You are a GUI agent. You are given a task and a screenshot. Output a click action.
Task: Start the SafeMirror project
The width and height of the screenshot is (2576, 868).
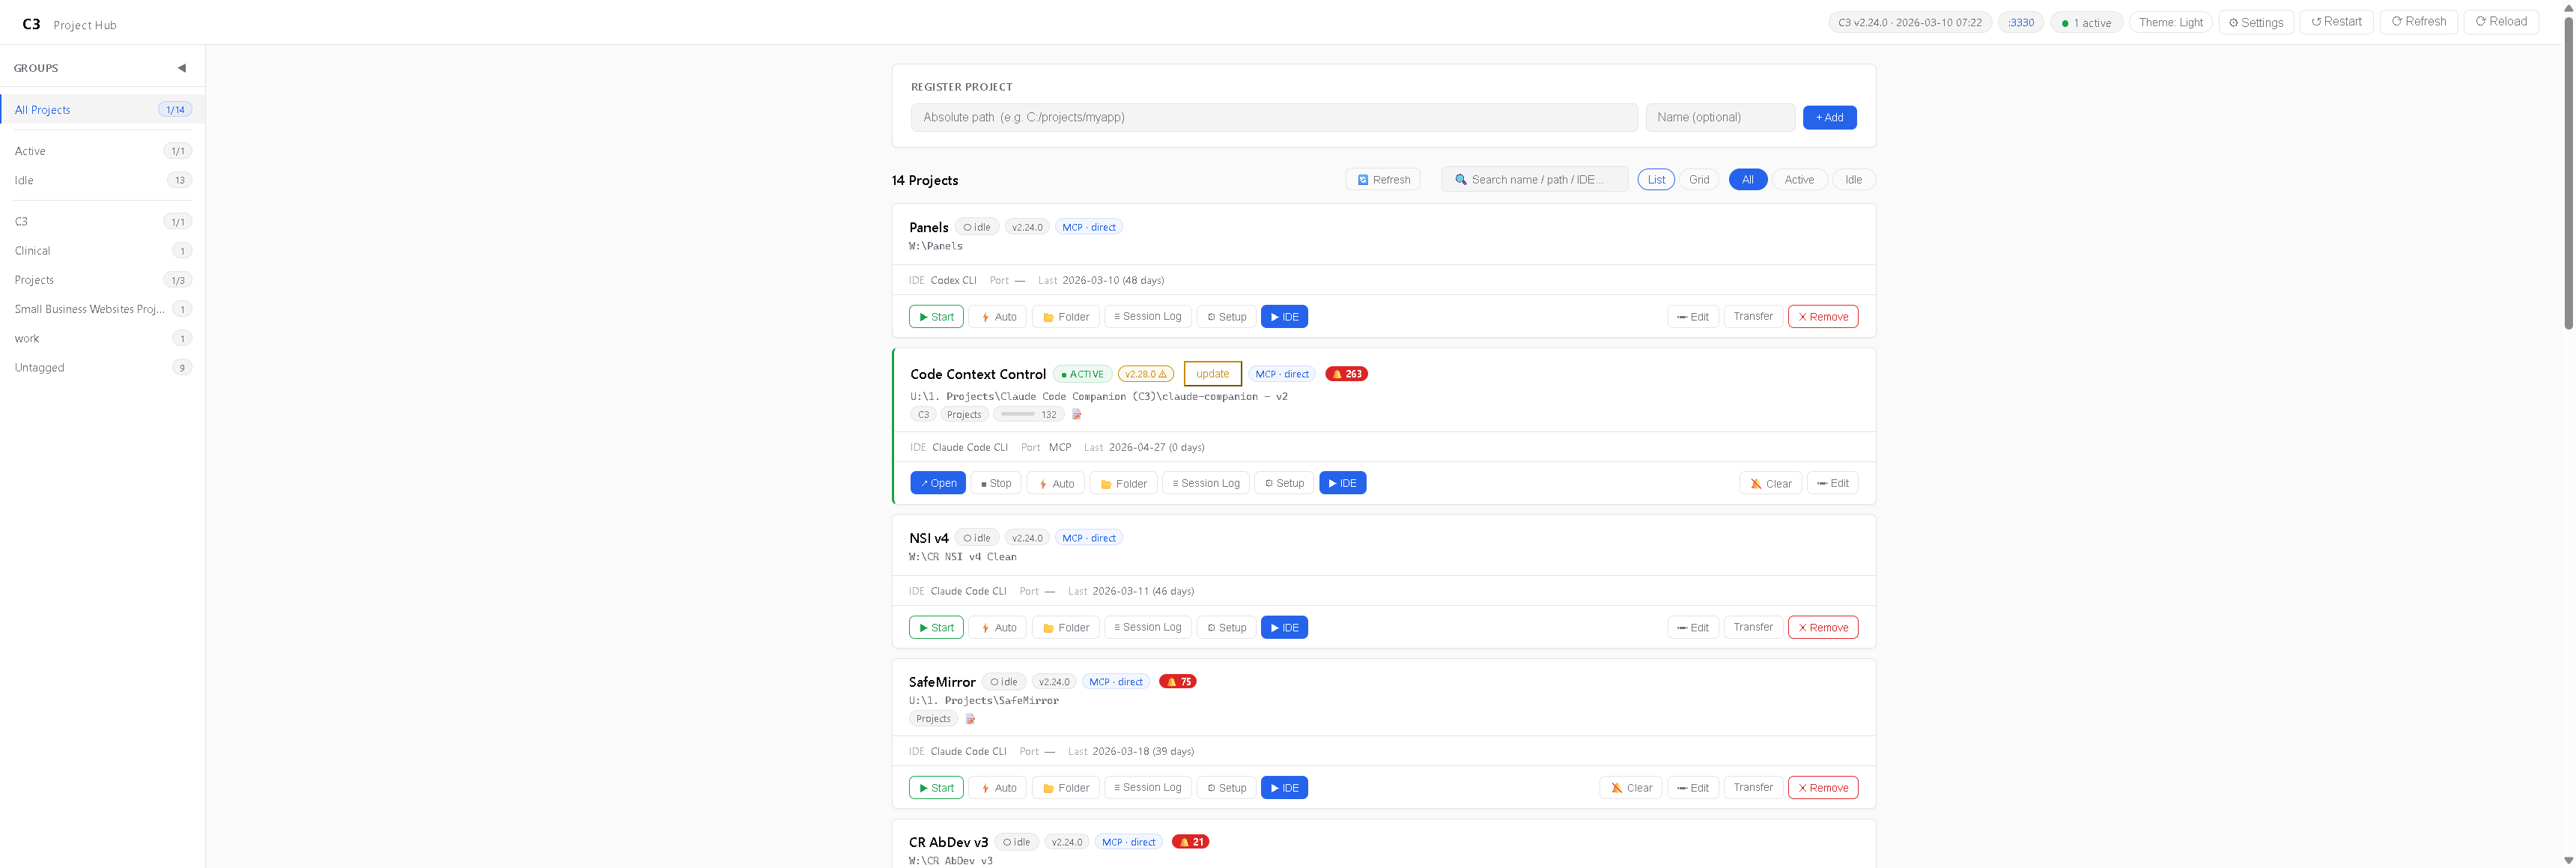click(x=936, y=788)
